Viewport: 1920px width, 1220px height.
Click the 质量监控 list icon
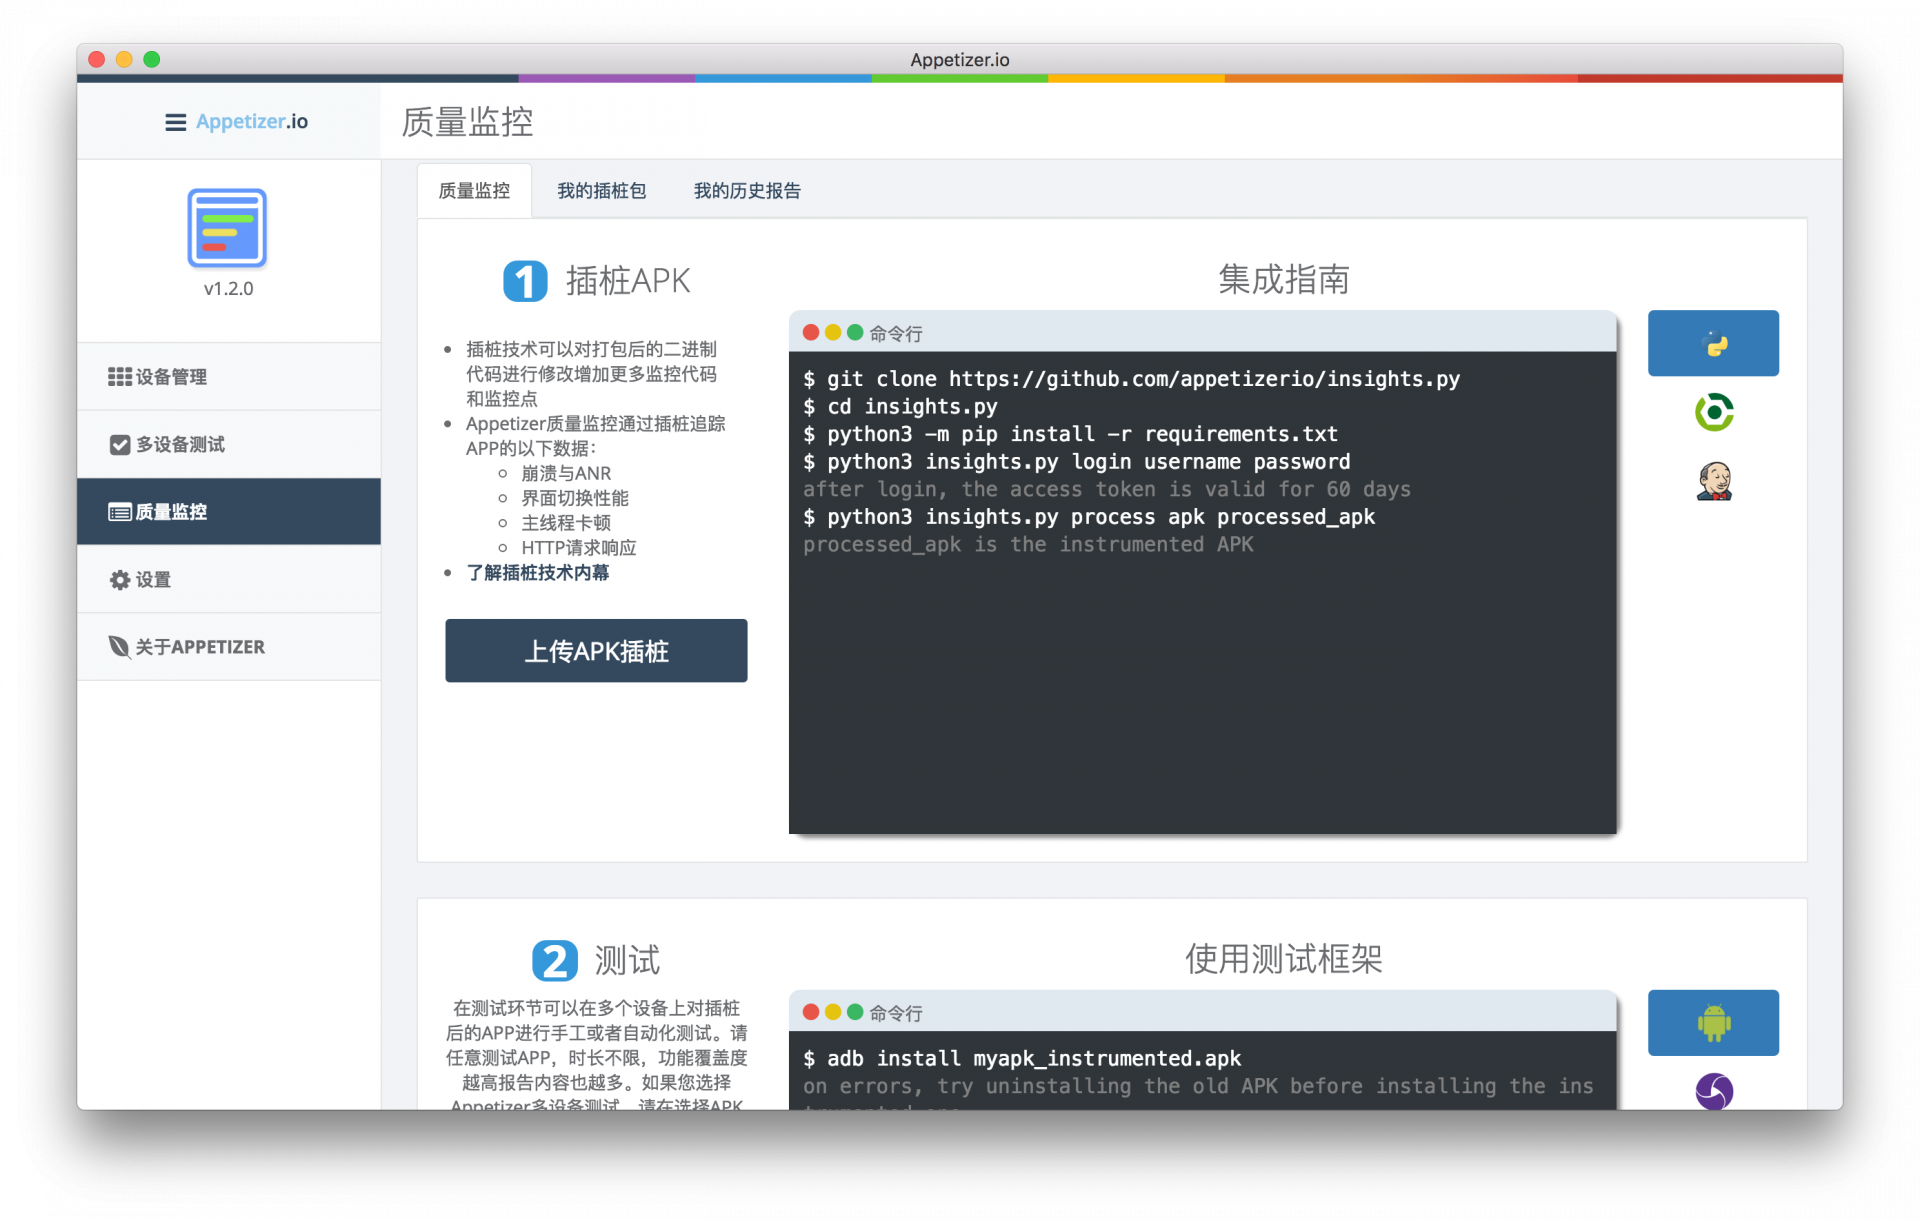pyautogui.click(x=120, y=512)
